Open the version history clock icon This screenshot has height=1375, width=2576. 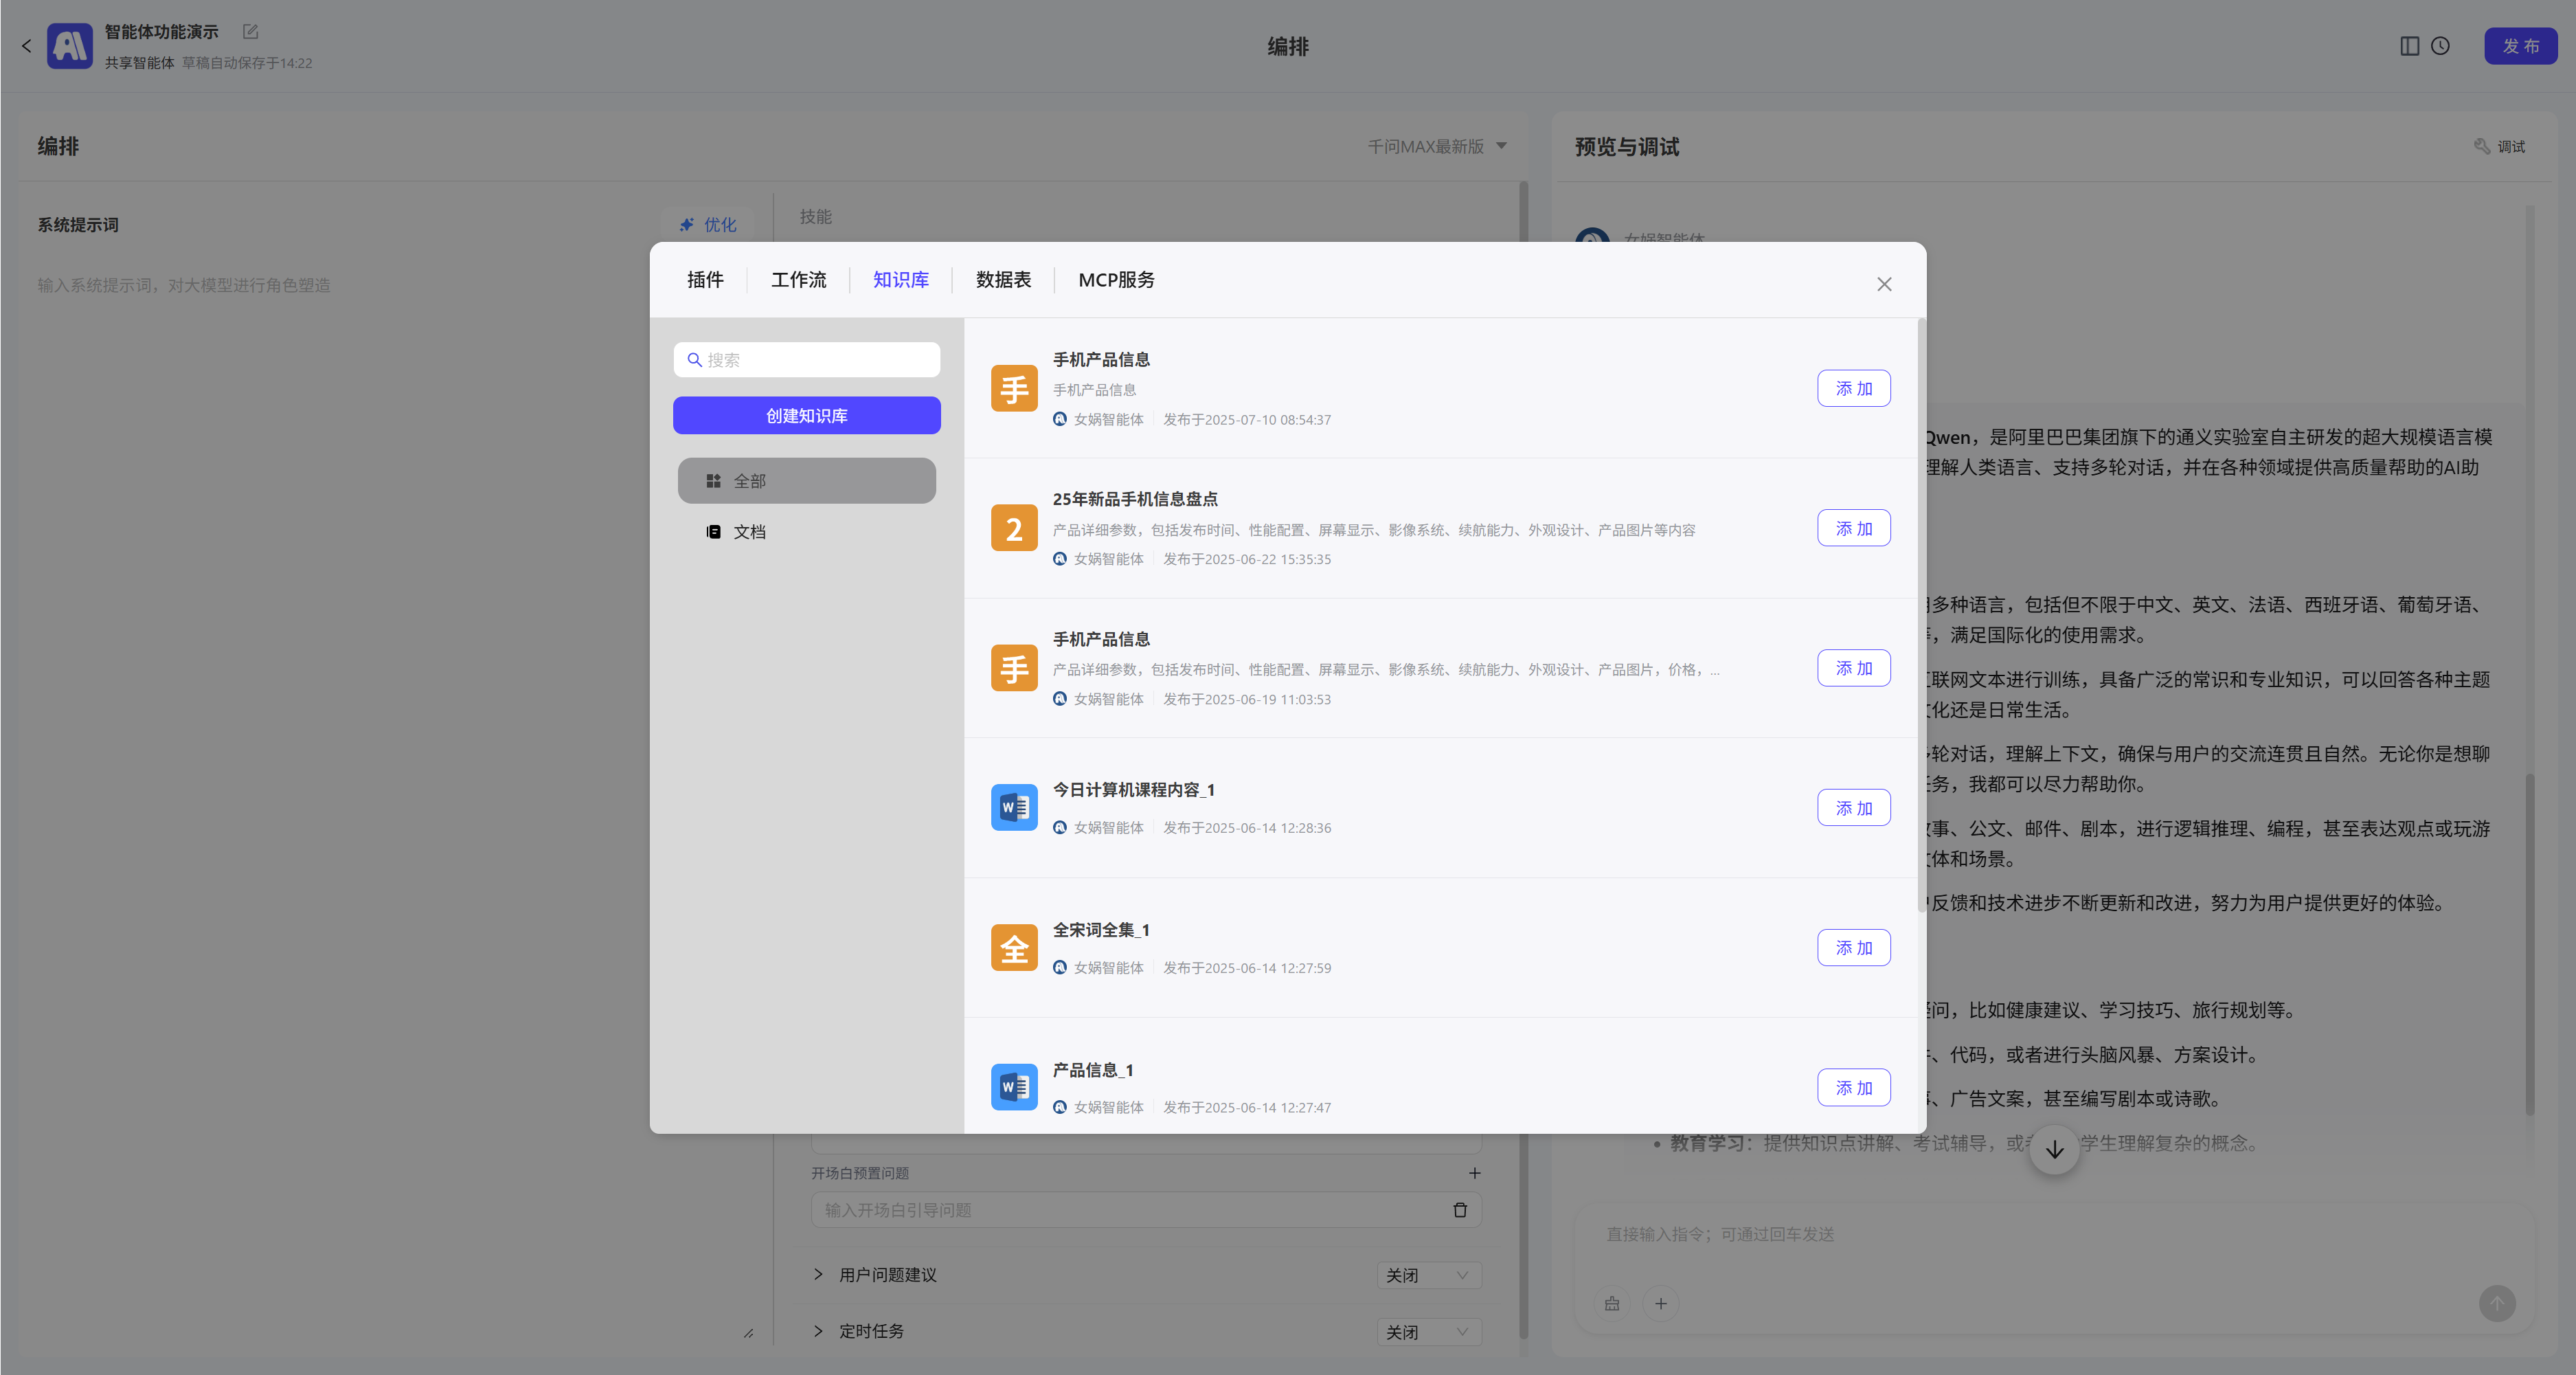coord(2440,46)
